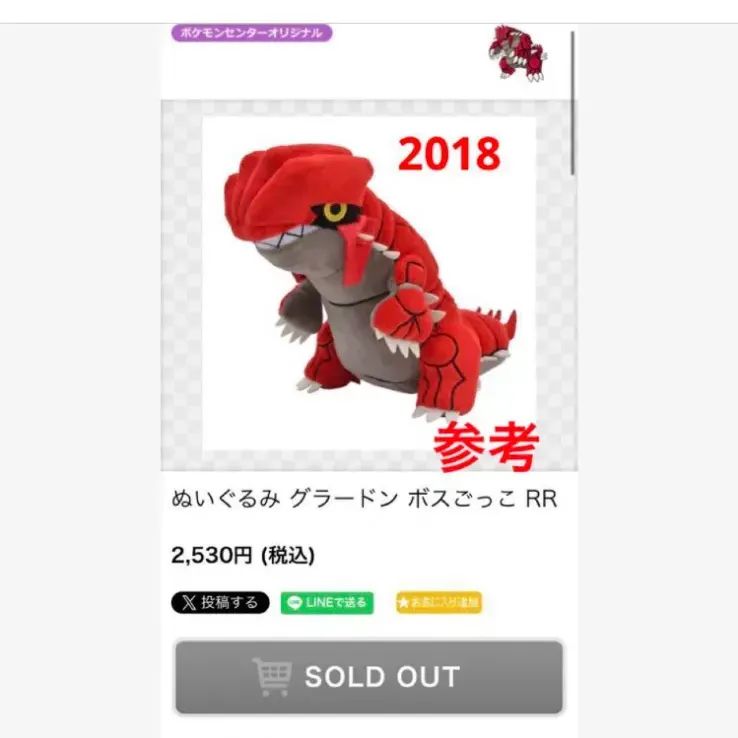The image size is (738, 738).
Task: Open the small Groudon artwork thumbnail
Action: tap(517, 53)
